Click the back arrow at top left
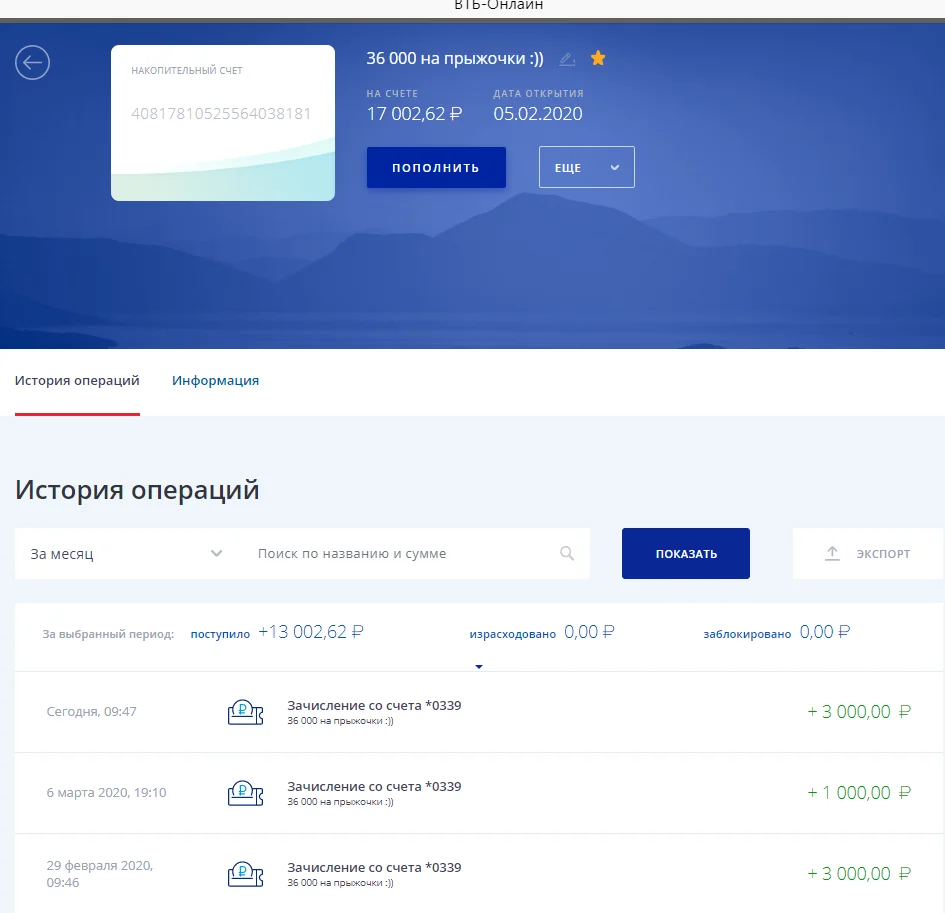 [x=32, y=62]
